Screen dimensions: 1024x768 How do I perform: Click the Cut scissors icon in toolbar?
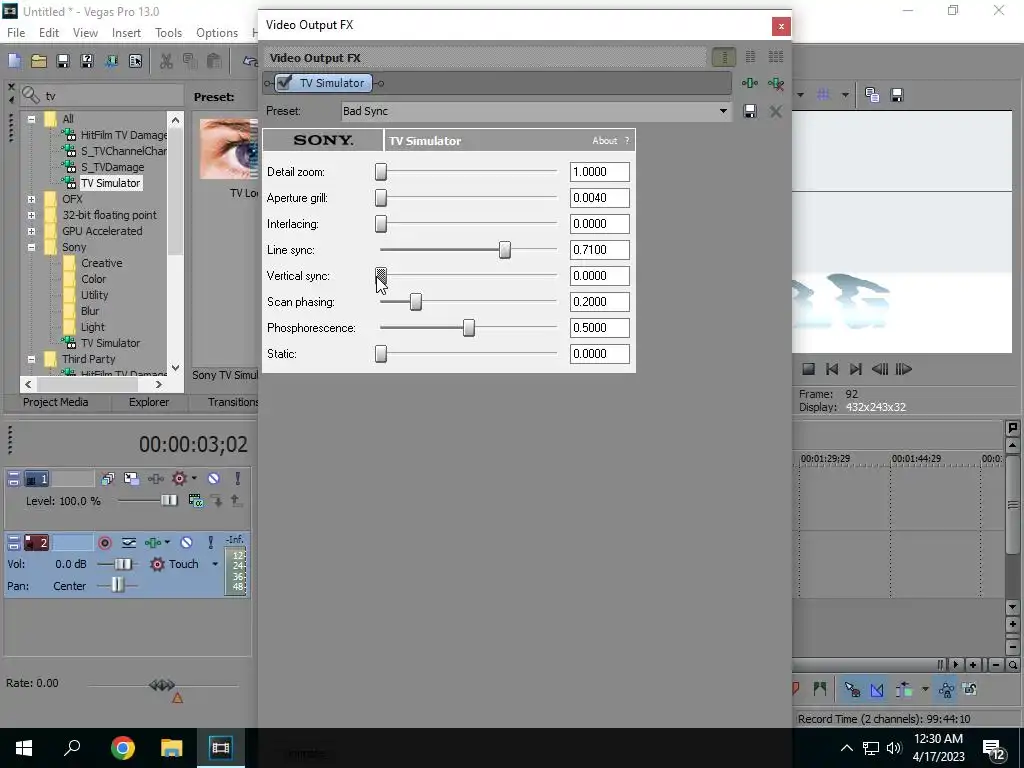click(x=166, y=61)
